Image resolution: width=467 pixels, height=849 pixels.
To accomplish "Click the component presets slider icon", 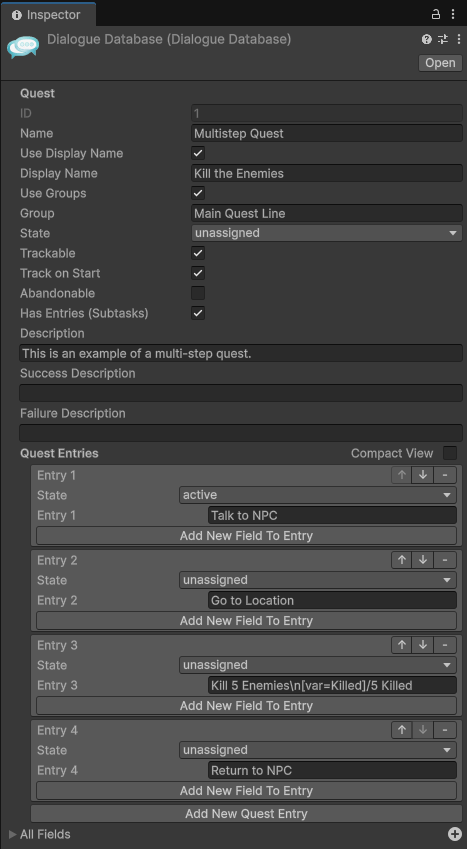I will 443,39.
